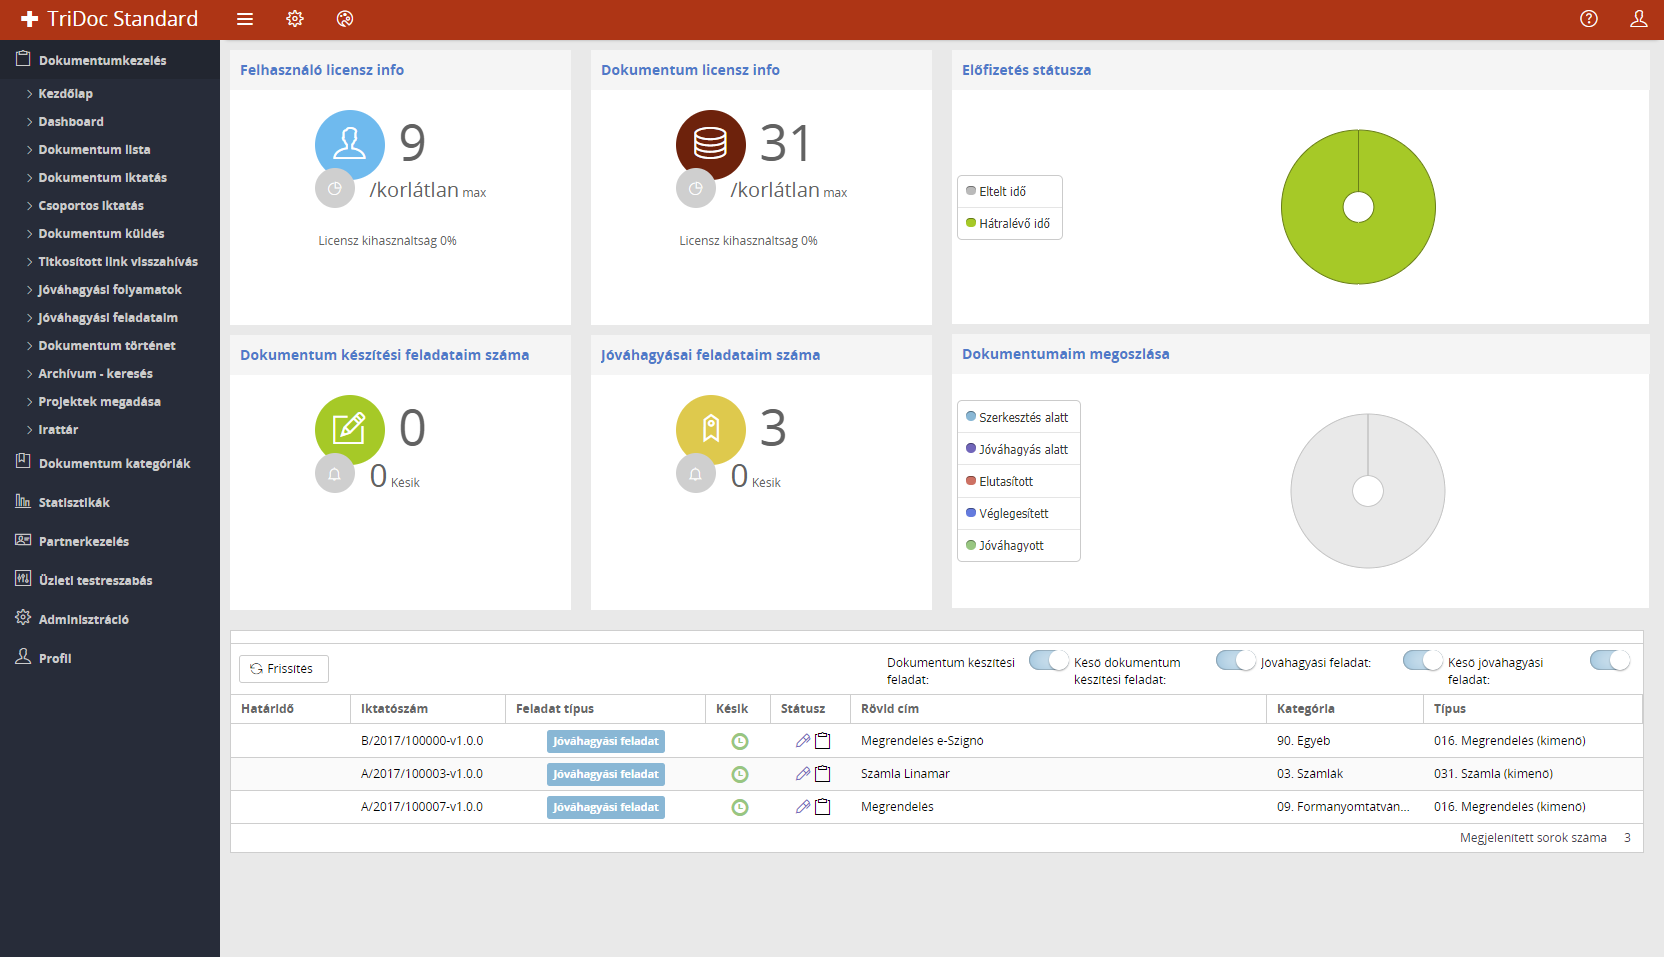Click edit pencil in A/2017/100007-v1.0.0 row
Screen dimensions: 1664x957
(x=803, y=807)
